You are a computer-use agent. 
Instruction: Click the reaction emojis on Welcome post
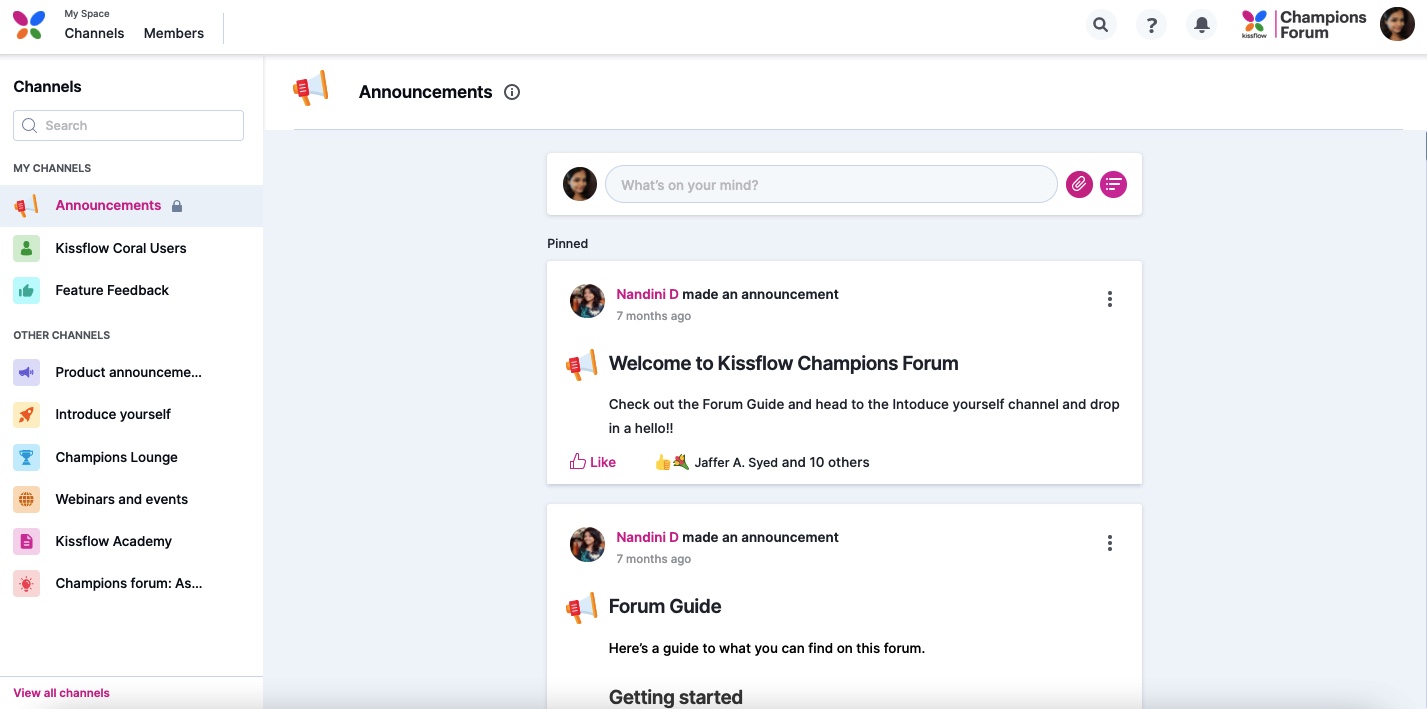pos(672,462)
